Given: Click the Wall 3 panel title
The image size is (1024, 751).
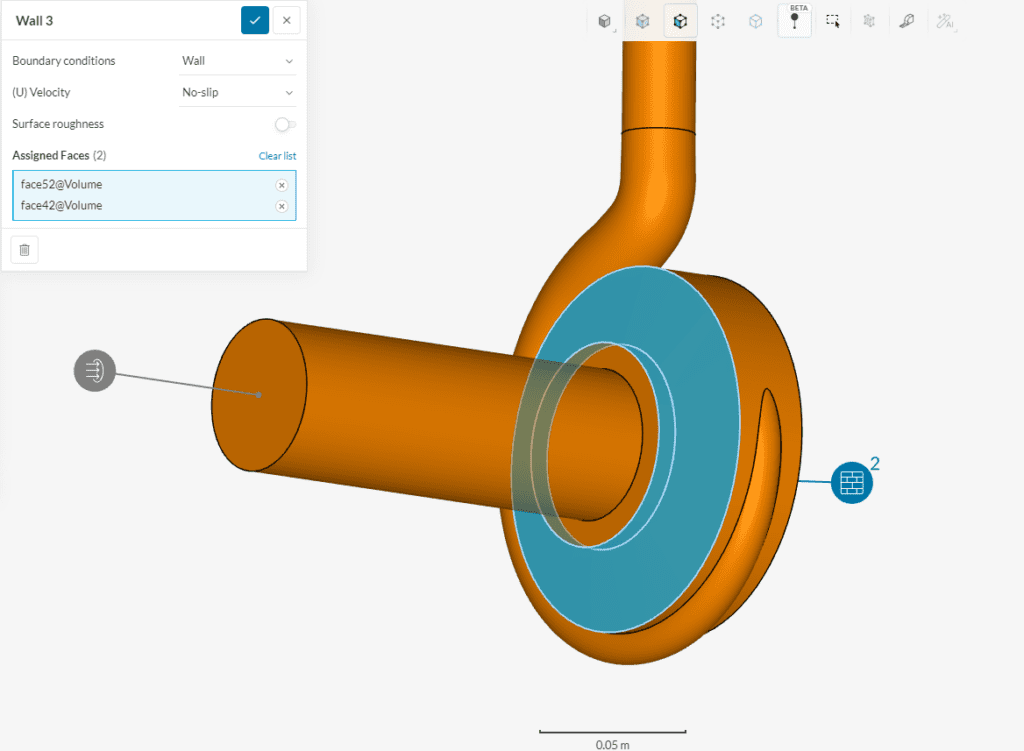Looking at the screenshot, I should (x=37, y=19).
